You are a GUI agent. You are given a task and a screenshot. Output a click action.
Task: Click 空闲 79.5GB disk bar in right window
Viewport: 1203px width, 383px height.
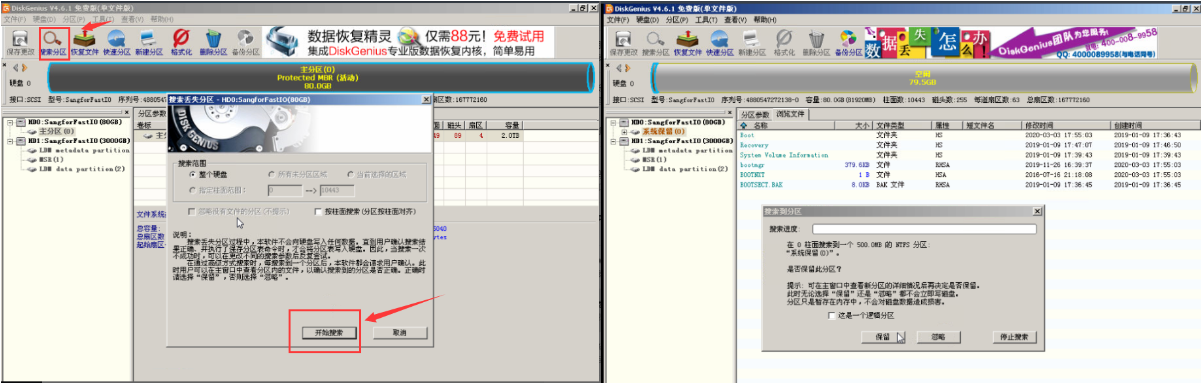[x=922, y=79]
